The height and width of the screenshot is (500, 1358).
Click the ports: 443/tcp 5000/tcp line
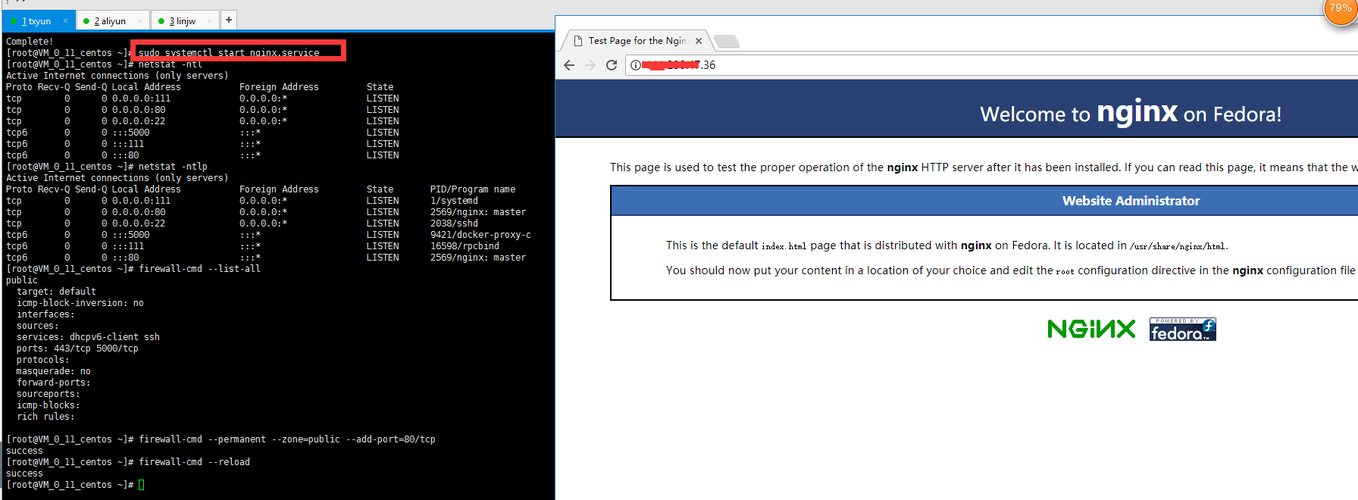(77, 348)
